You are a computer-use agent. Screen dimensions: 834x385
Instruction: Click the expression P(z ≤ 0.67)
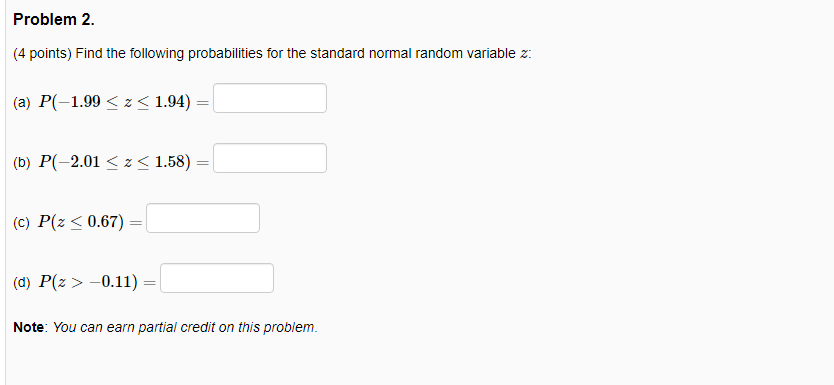81,222
